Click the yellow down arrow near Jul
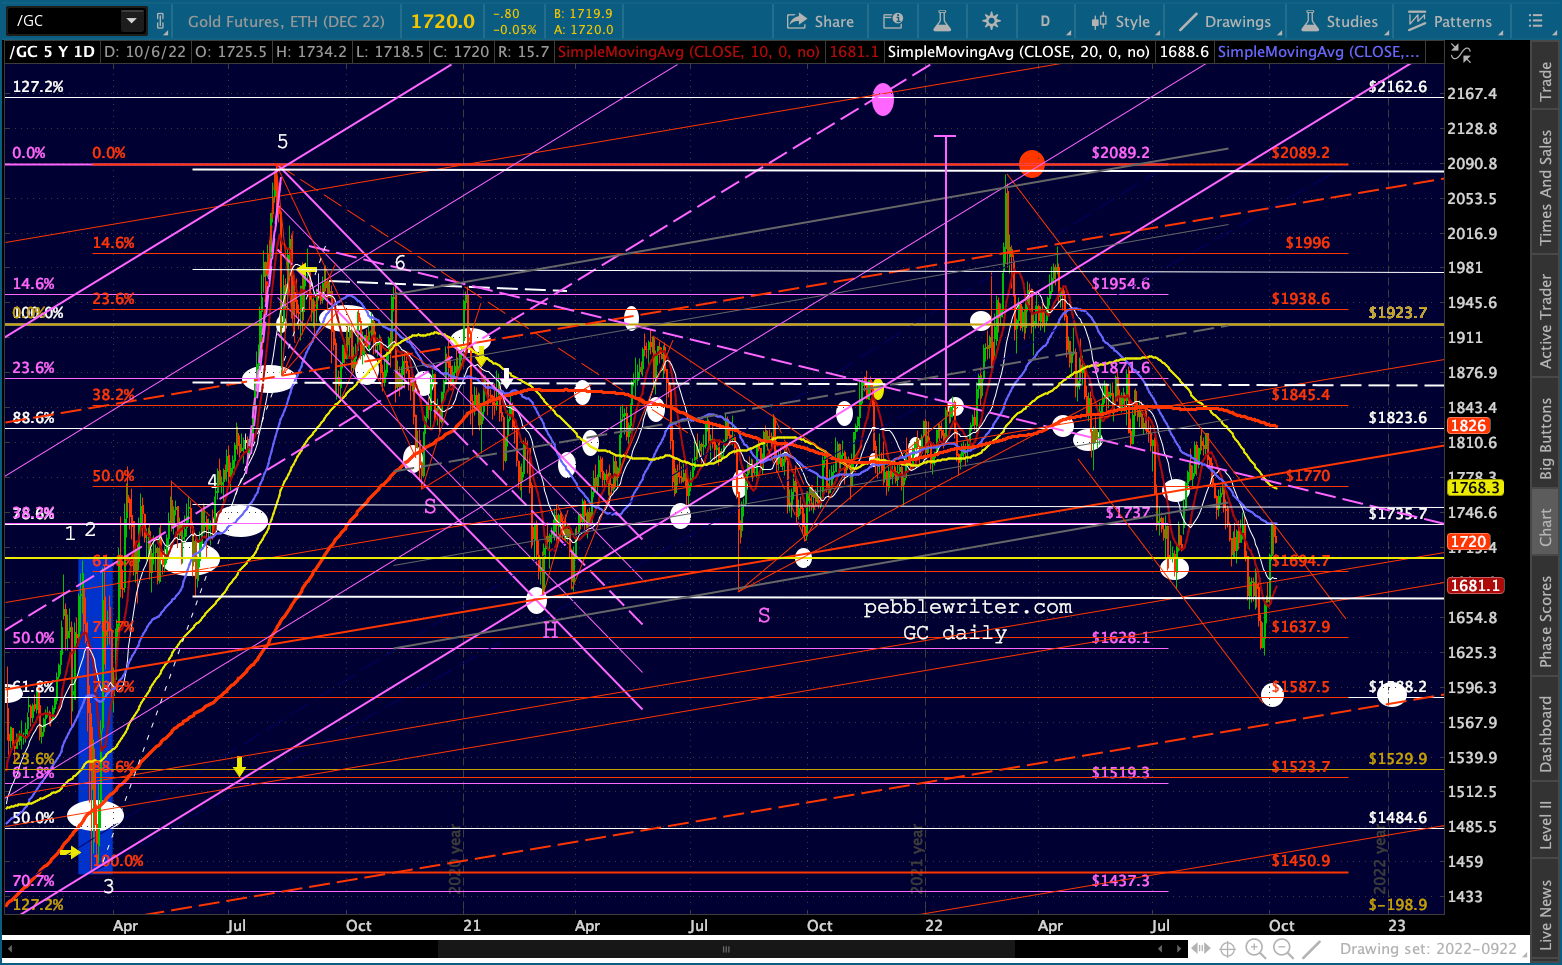This screenshot has height=965, width=1562. 240,767
